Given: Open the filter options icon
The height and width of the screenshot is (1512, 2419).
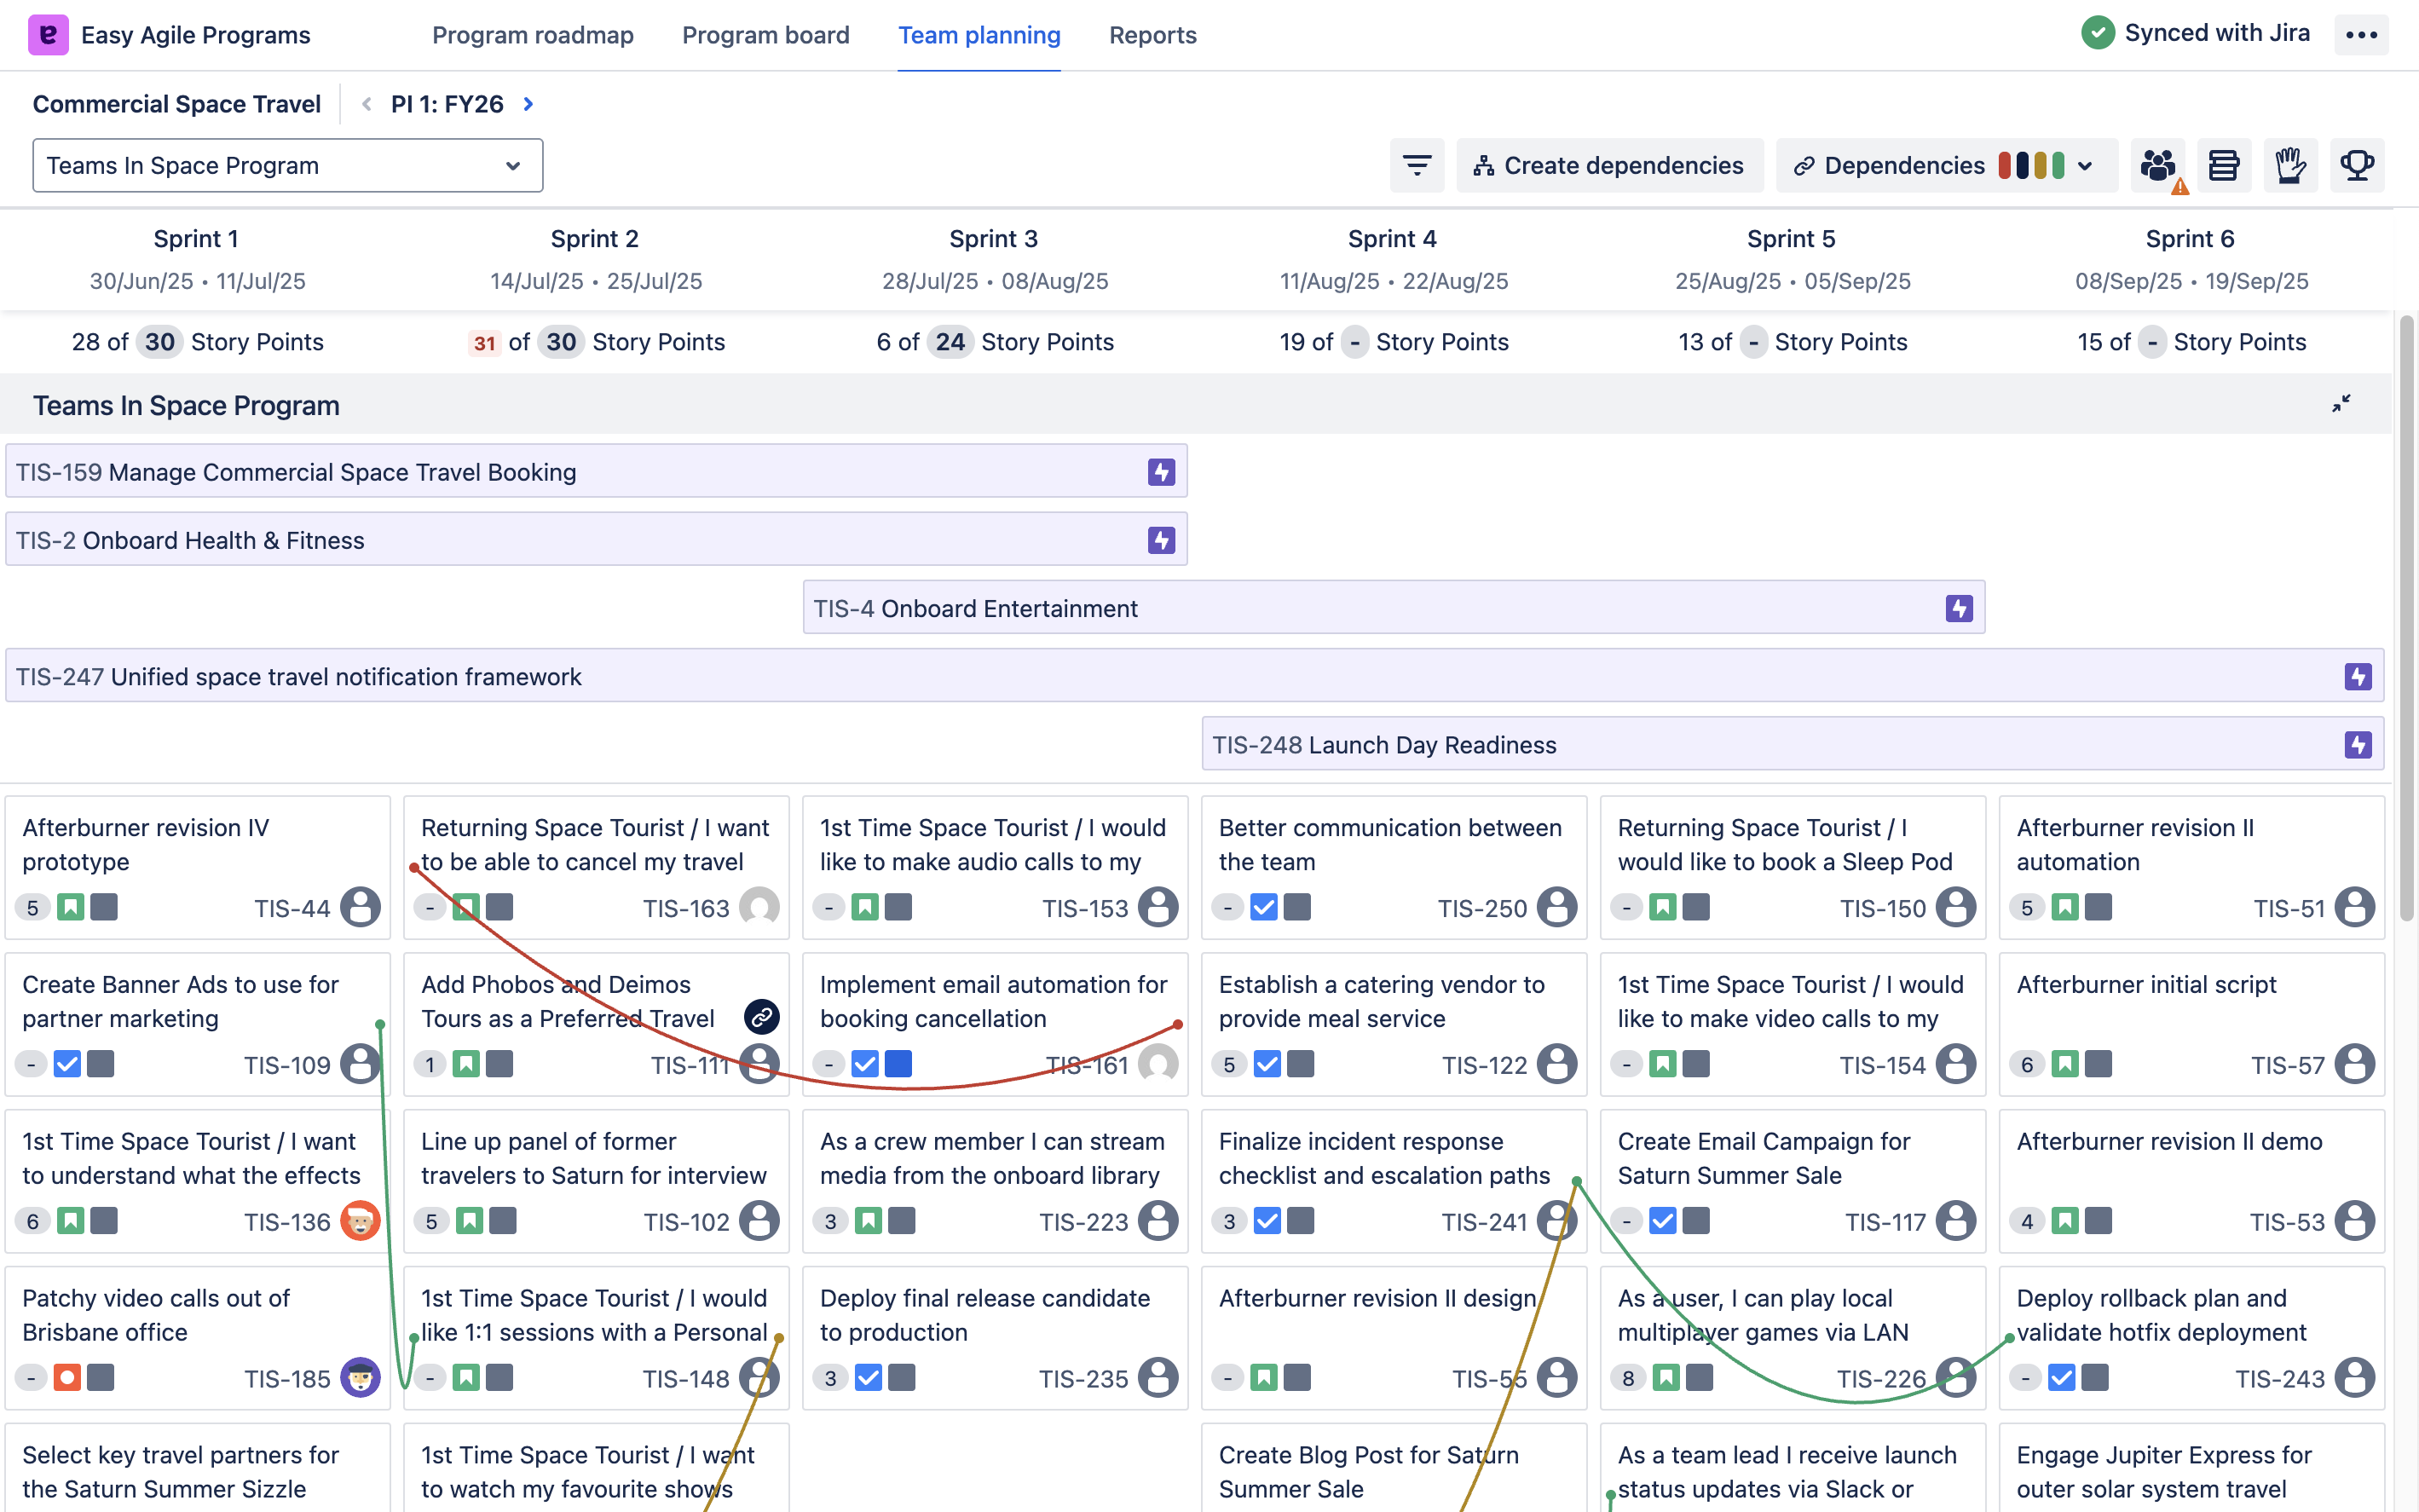Looking at the screenshot, I should coord(1416,165).
